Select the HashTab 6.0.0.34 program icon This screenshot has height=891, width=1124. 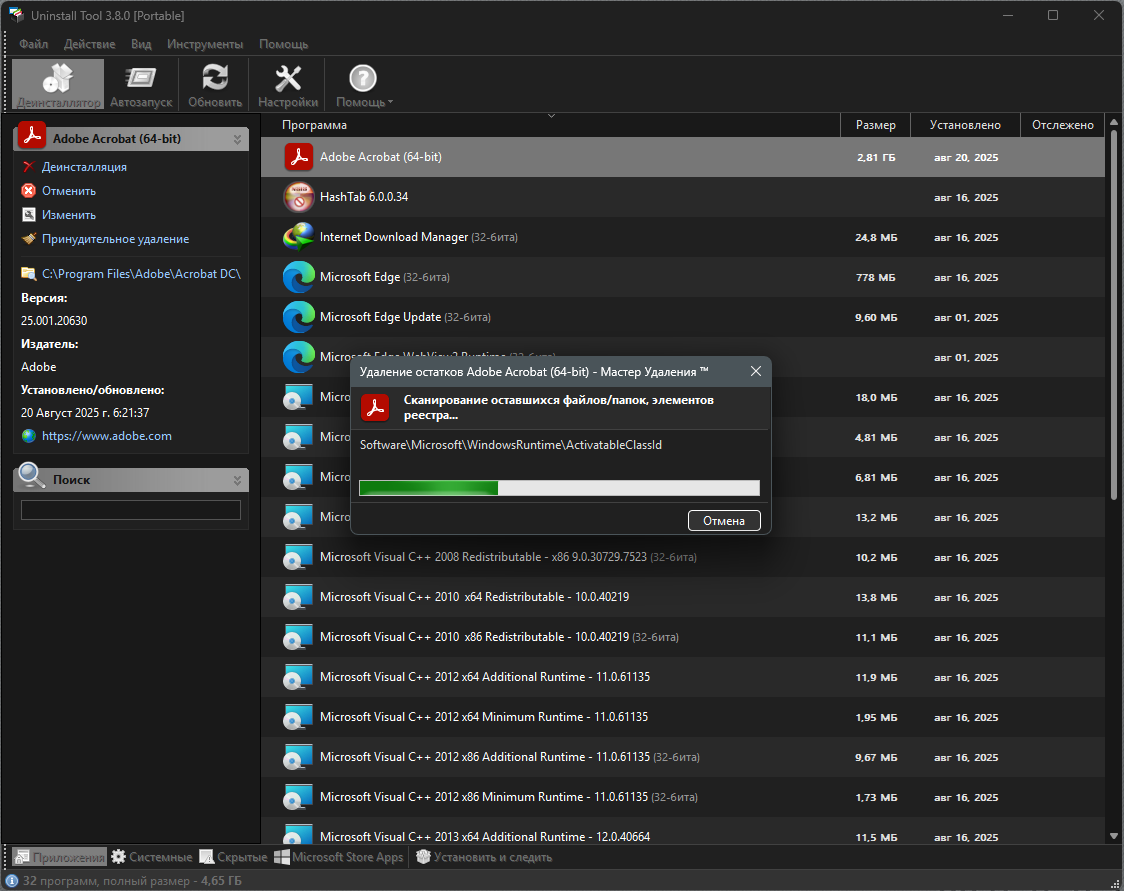click(x=299, y=198)
